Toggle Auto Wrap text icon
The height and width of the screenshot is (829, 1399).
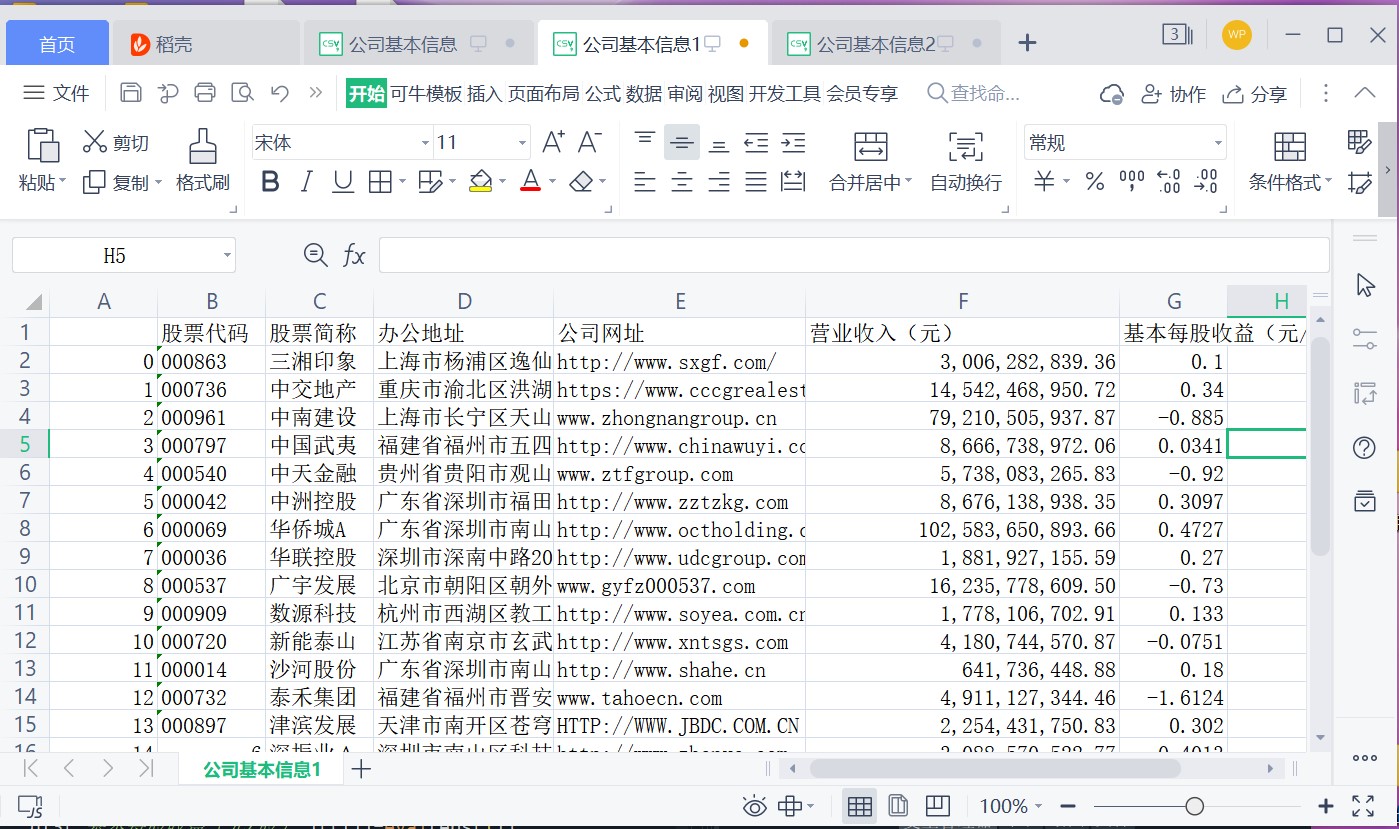pyautogui.click(x=965, y=146)
